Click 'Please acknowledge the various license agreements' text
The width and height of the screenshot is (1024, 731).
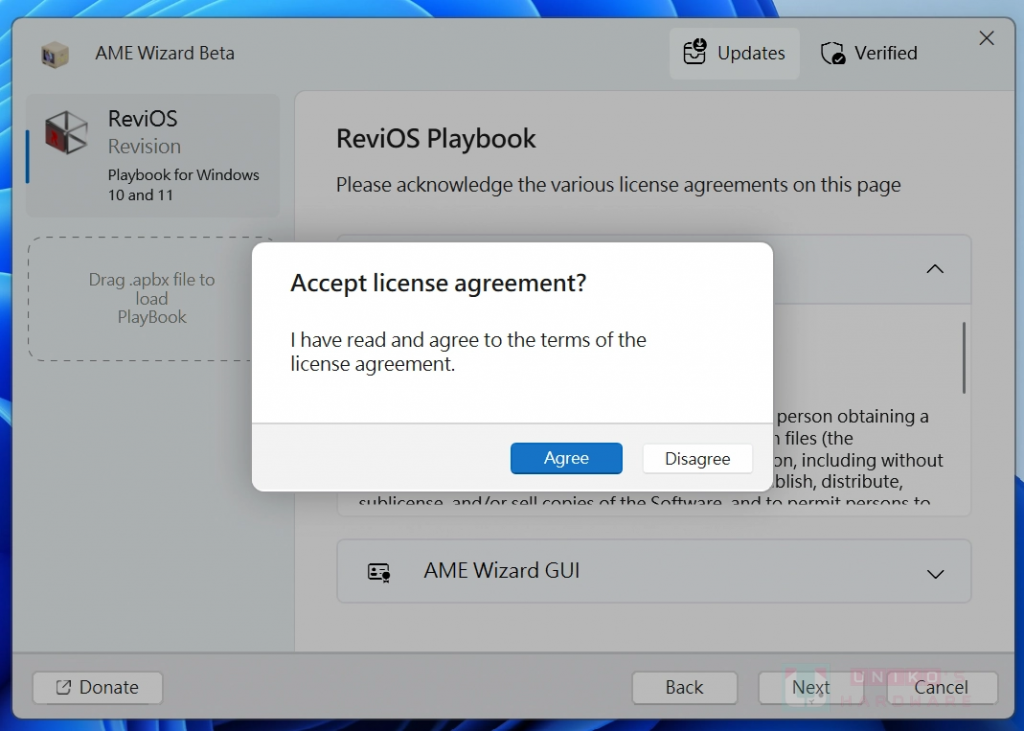point(618,185)
